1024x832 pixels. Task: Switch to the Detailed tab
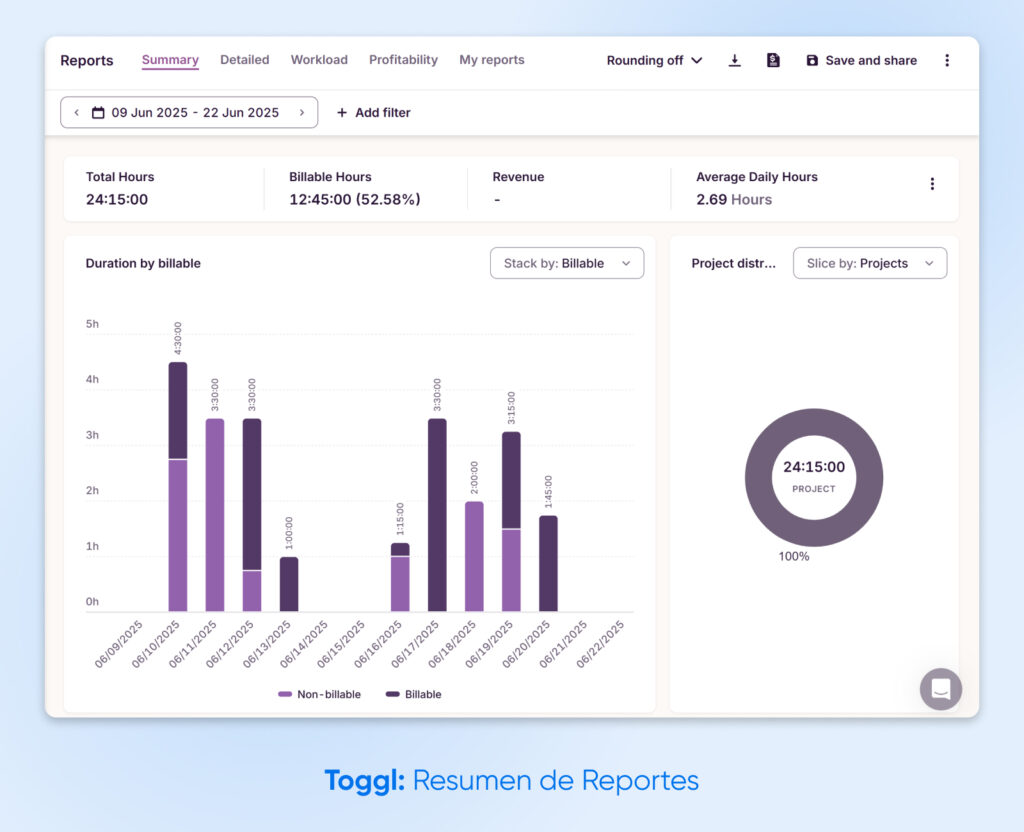[244, 60]
